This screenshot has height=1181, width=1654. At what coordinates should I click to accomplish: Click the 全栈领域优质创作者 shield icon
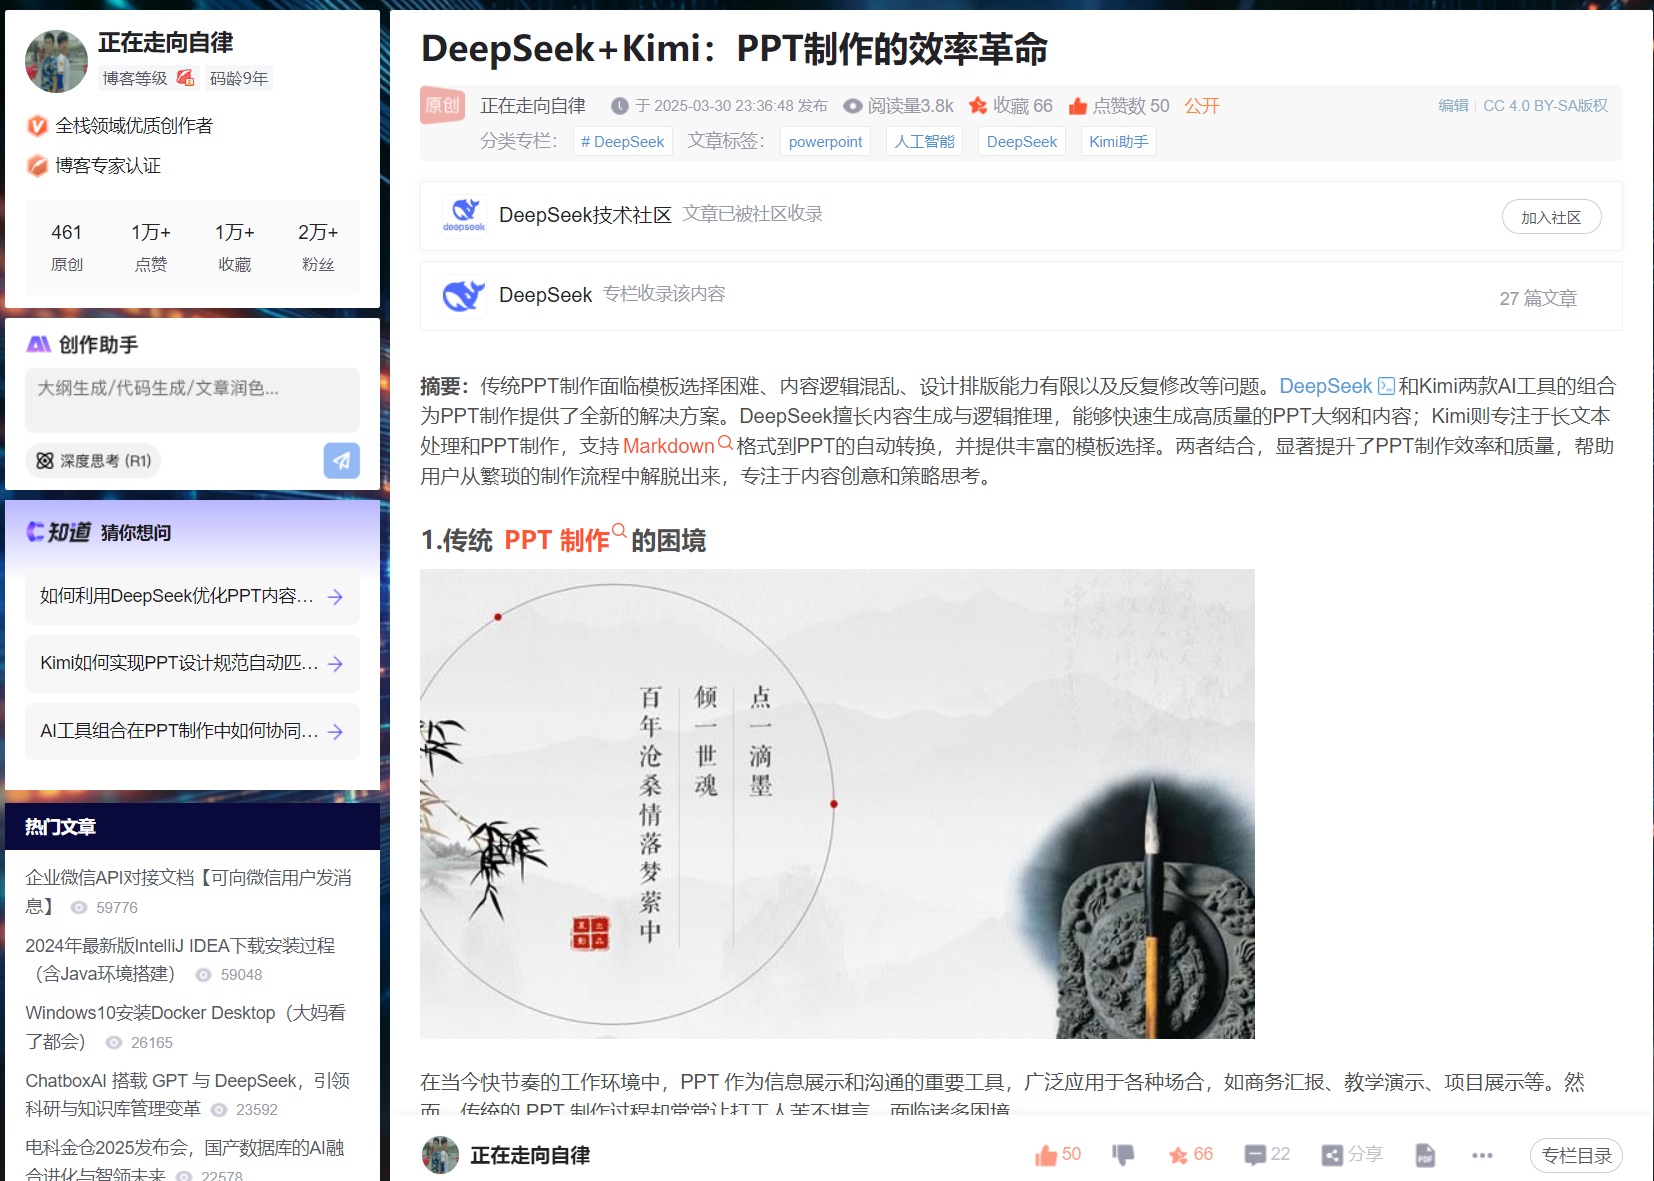[37, 126]
